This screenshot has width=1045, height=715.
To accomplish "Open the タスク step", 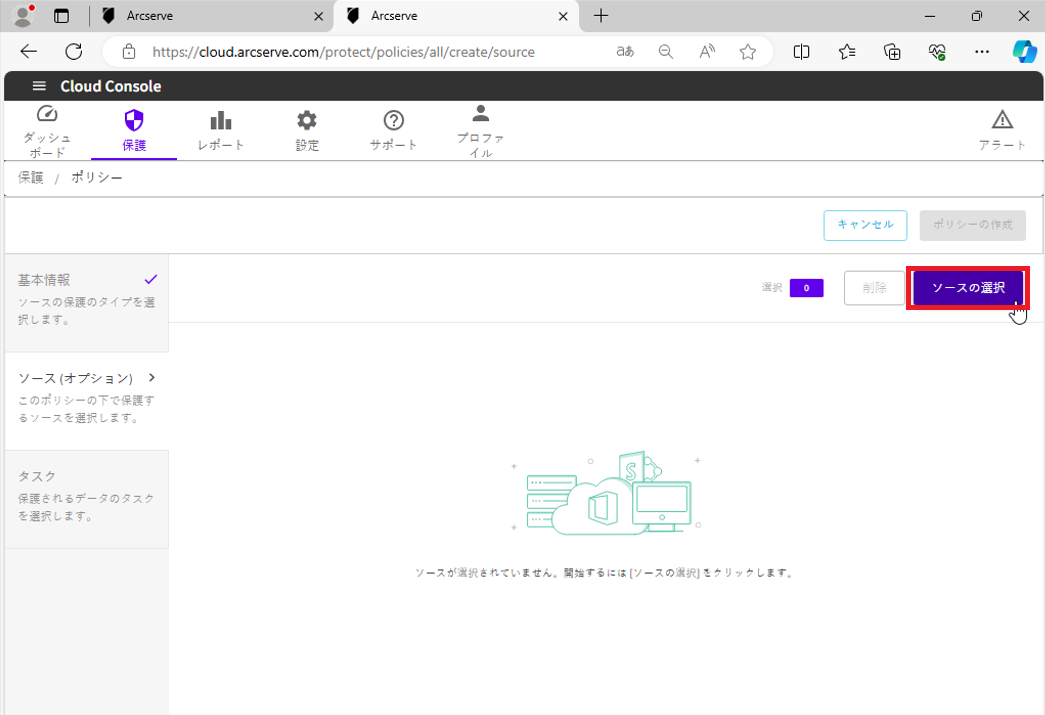I will click(37, 476).
